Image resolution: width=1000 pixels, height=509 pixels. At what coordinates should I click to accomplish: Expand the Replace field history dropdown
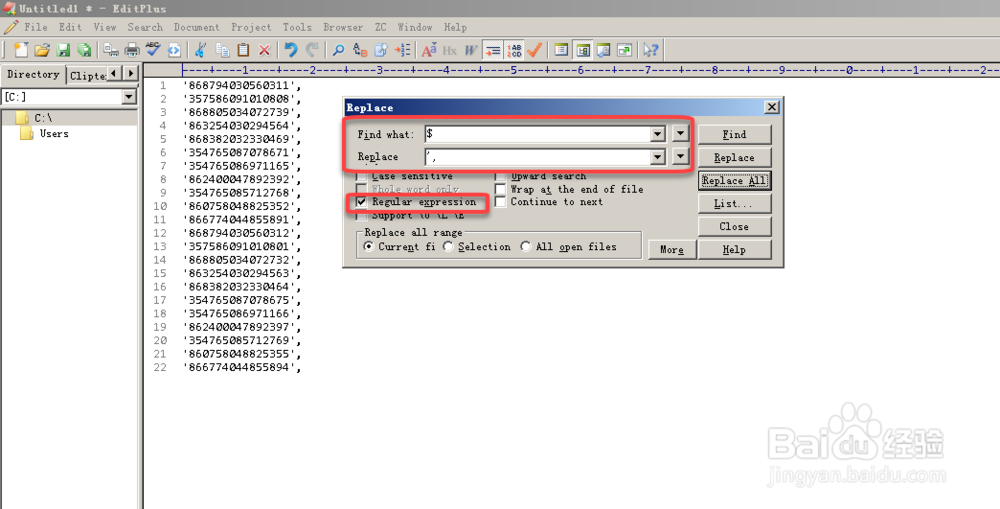tap(658, 156)
